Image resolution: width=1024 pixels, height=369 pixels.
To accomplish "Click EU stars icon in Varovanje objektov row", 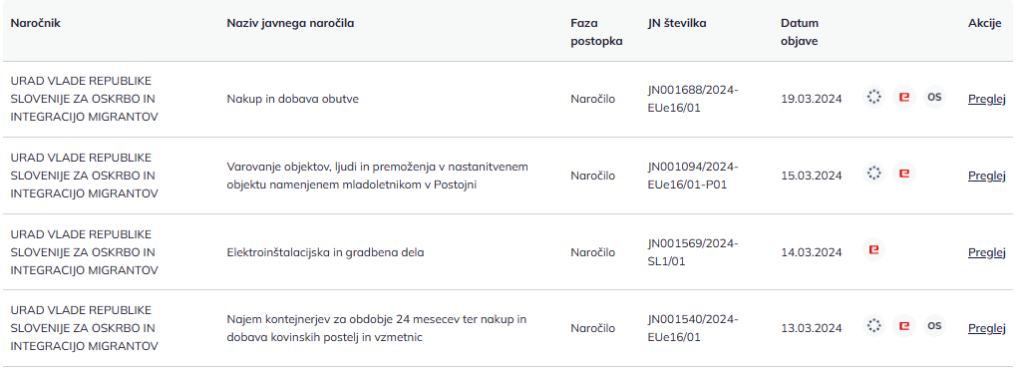I will pos(874,174).
